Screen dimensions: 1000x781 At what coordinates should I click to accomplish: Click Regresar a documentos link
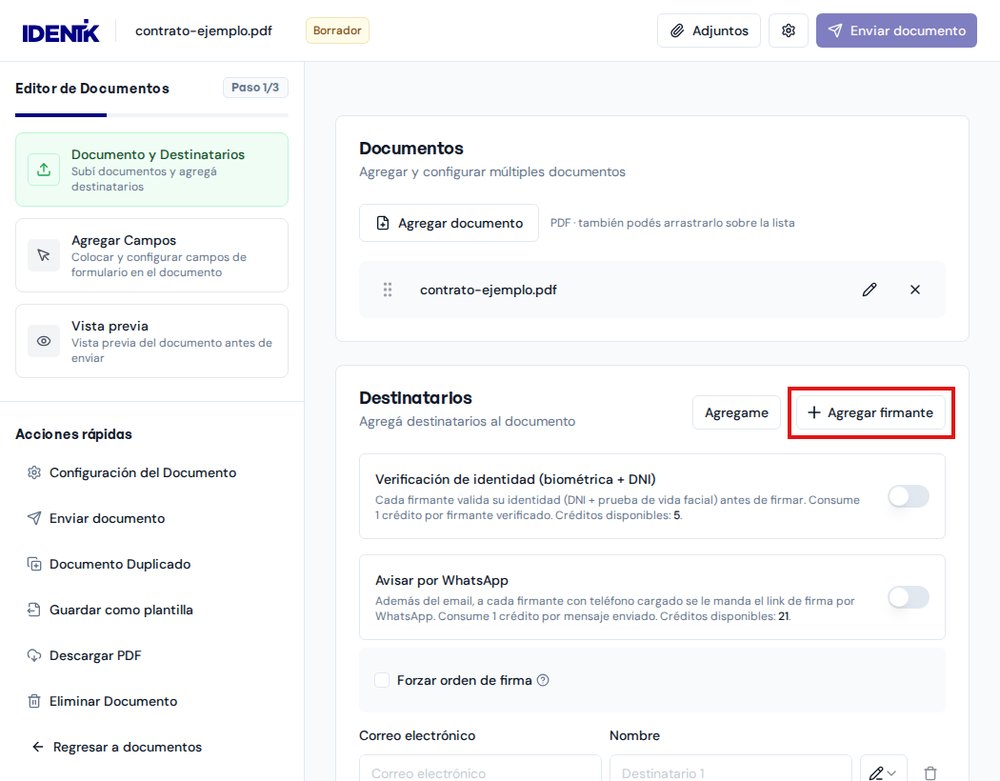coord(117,747)
